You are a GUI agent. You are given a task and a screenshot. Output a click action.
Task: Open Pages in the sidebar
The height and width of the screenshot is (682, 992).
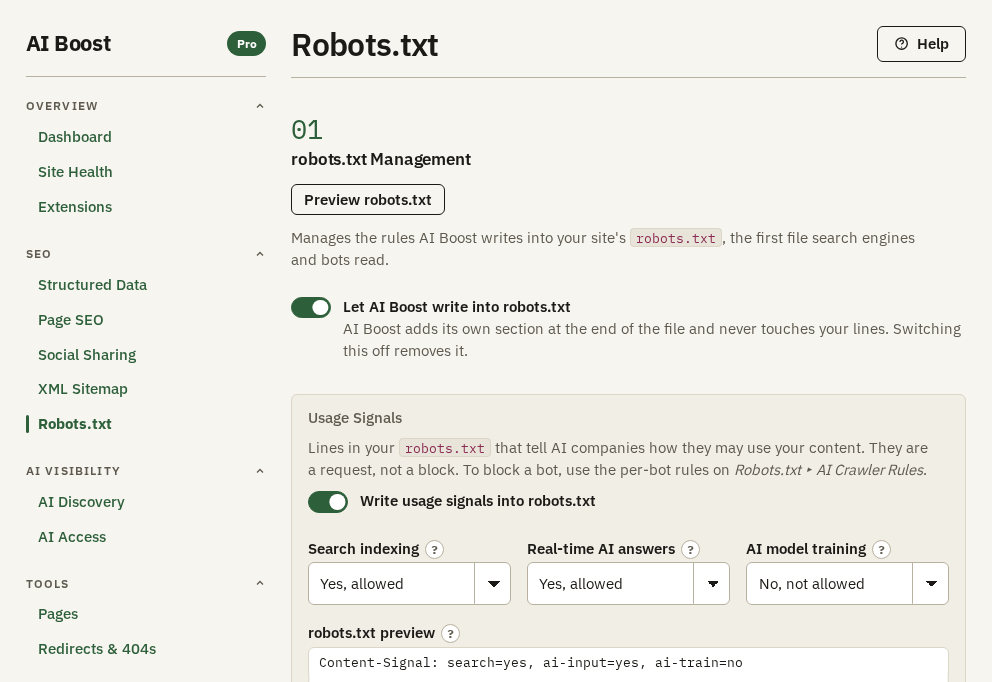point(58,614)
